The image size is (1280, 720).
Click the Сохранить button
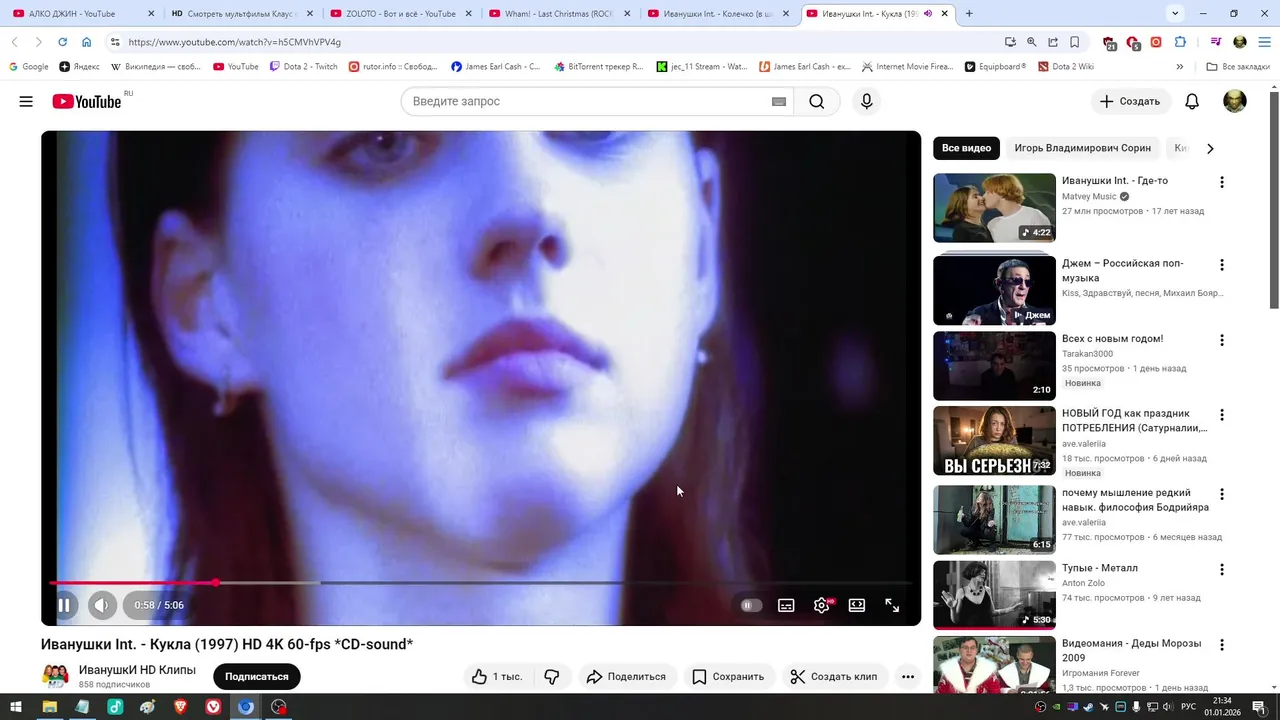[x=728, y=677]
